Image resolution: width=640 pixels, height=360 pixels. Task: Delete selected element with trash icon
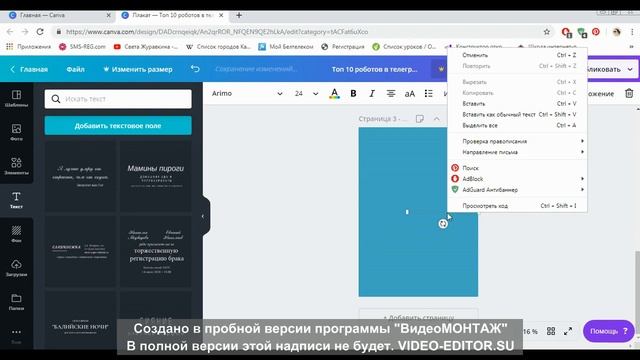[x=629, y=93]
